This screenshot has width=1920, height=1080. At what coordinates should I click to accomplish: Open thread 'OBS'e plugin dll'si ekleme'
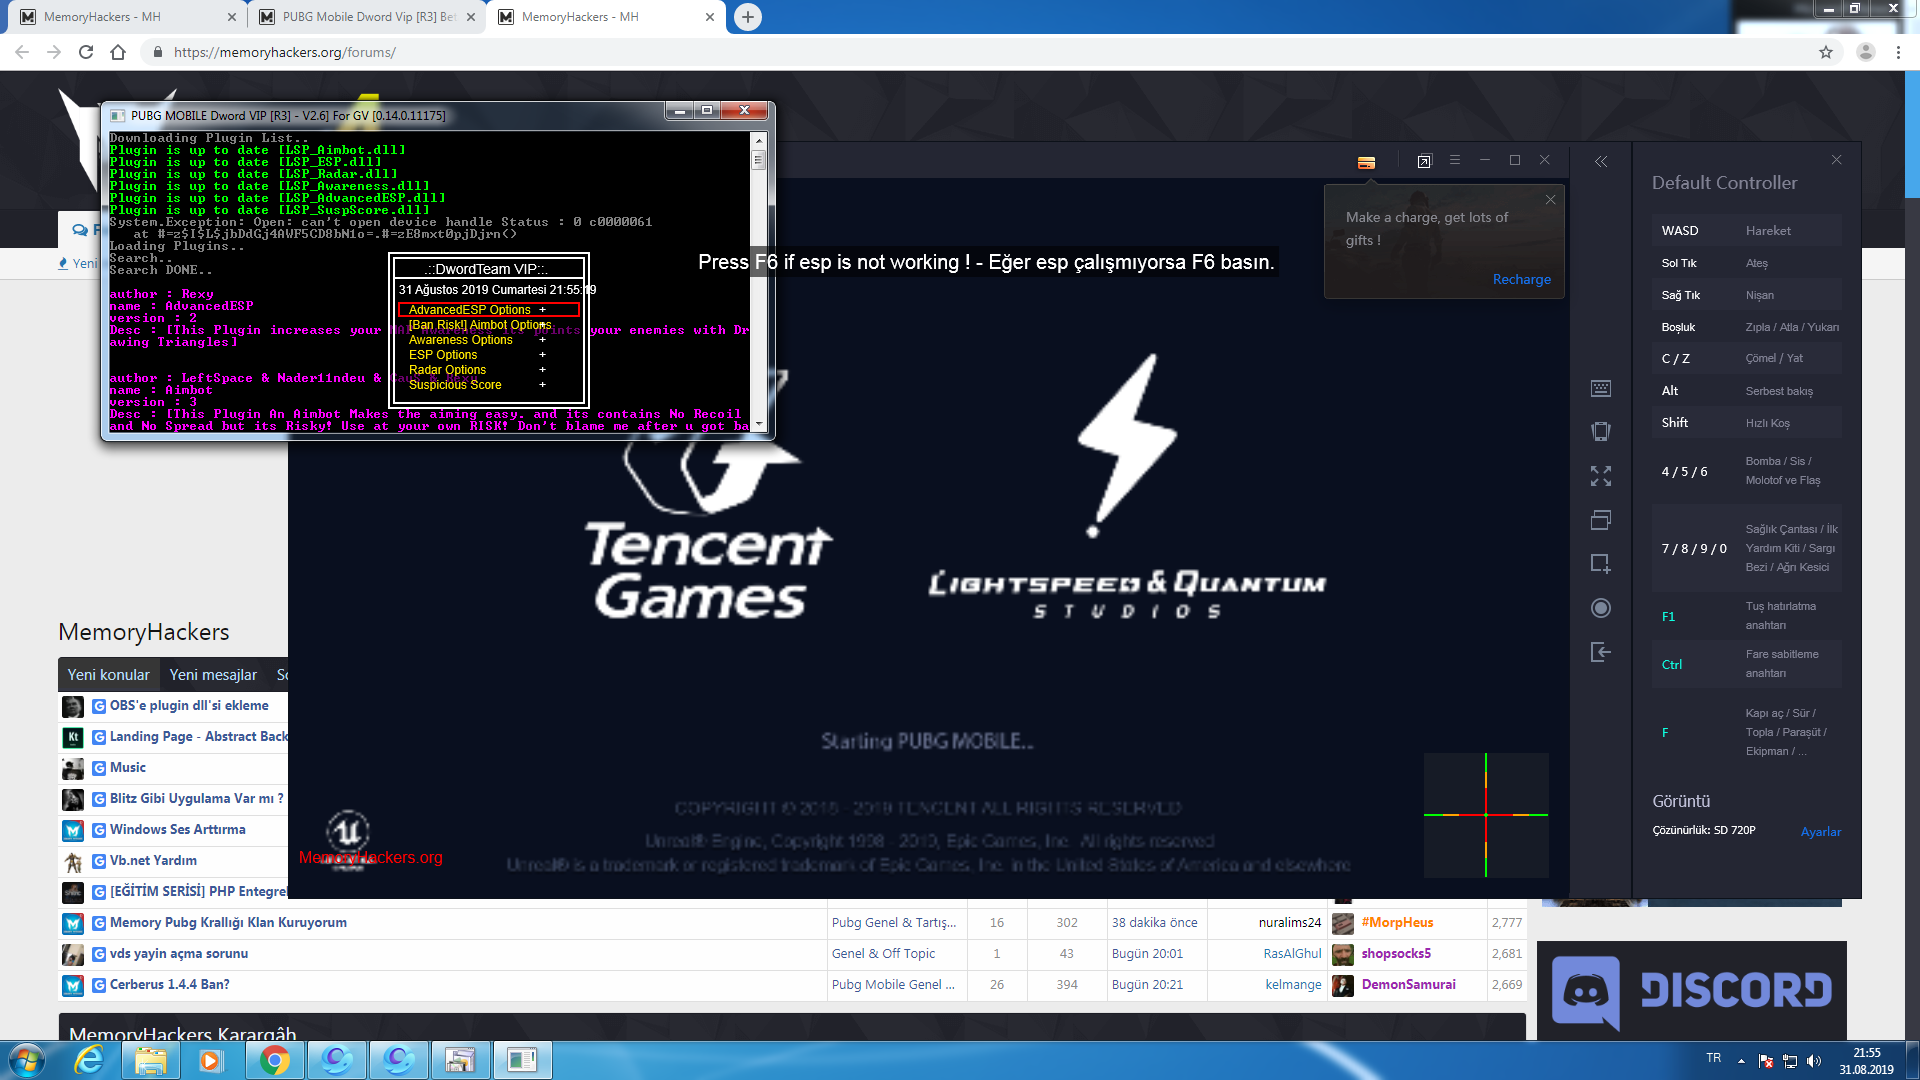click(189, 706)
